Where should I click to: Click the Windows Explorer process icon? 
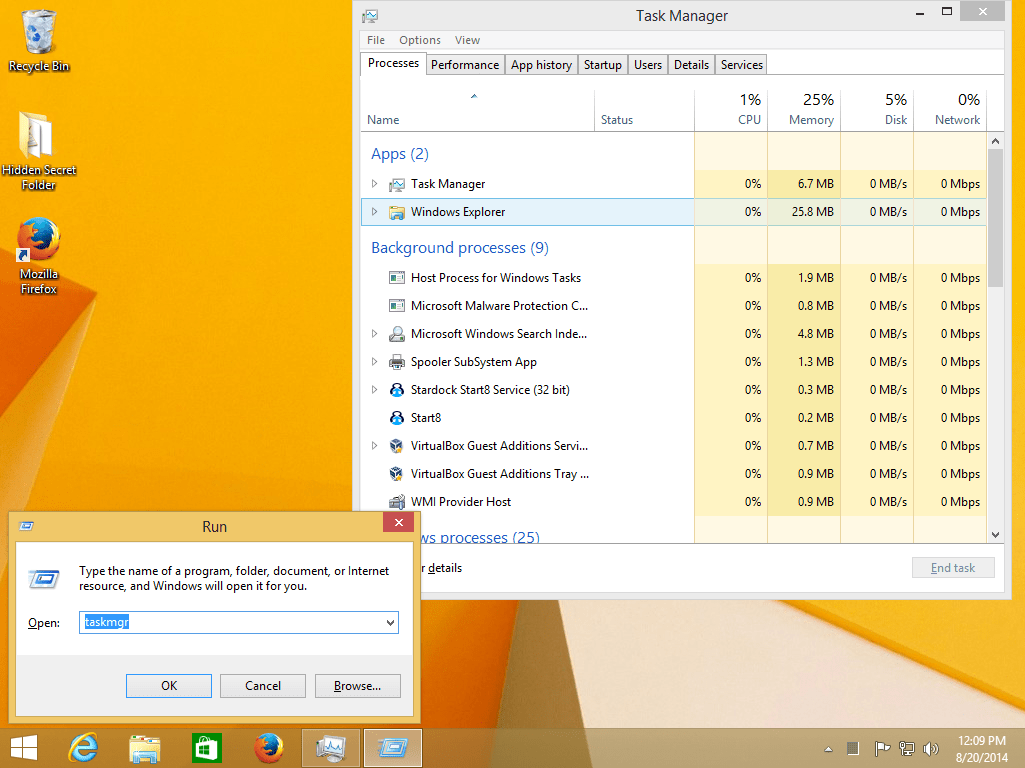[396, 212]
